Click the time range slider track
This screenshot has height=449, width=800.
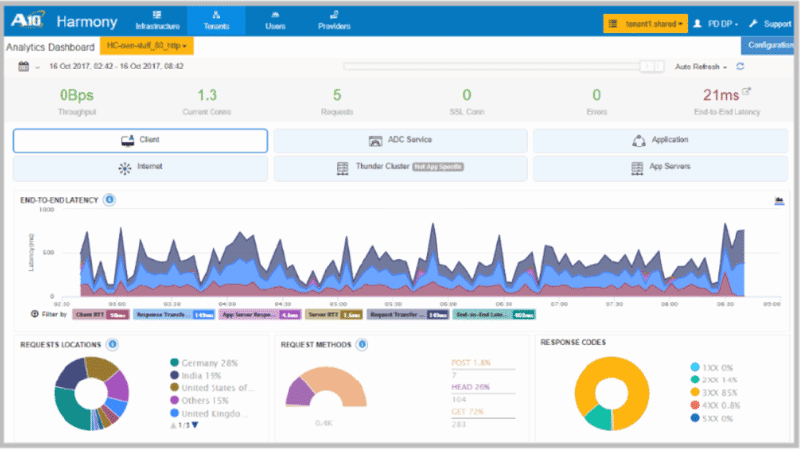(492, 66)
